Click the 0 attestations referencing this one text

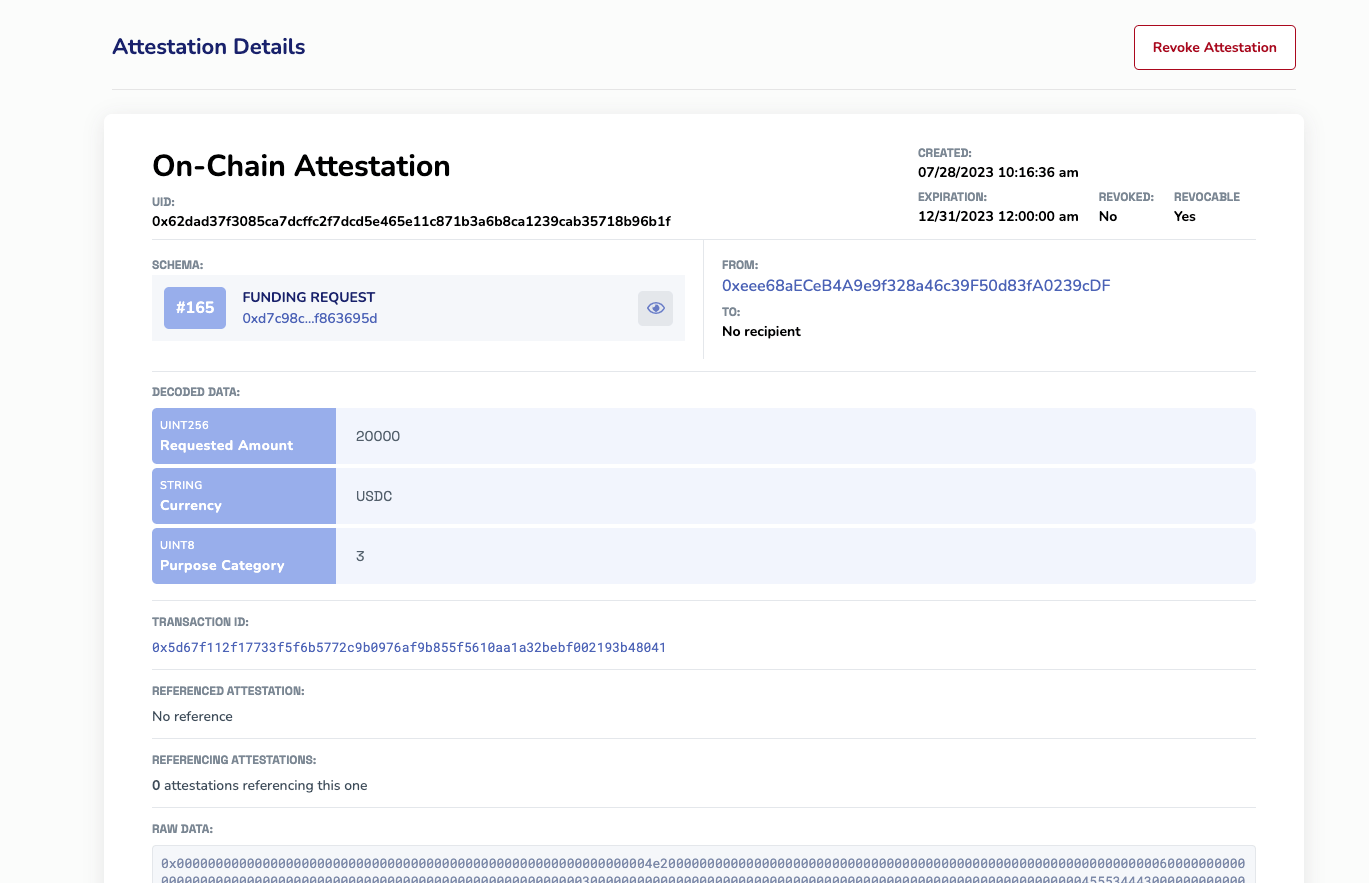pos(260,785)
